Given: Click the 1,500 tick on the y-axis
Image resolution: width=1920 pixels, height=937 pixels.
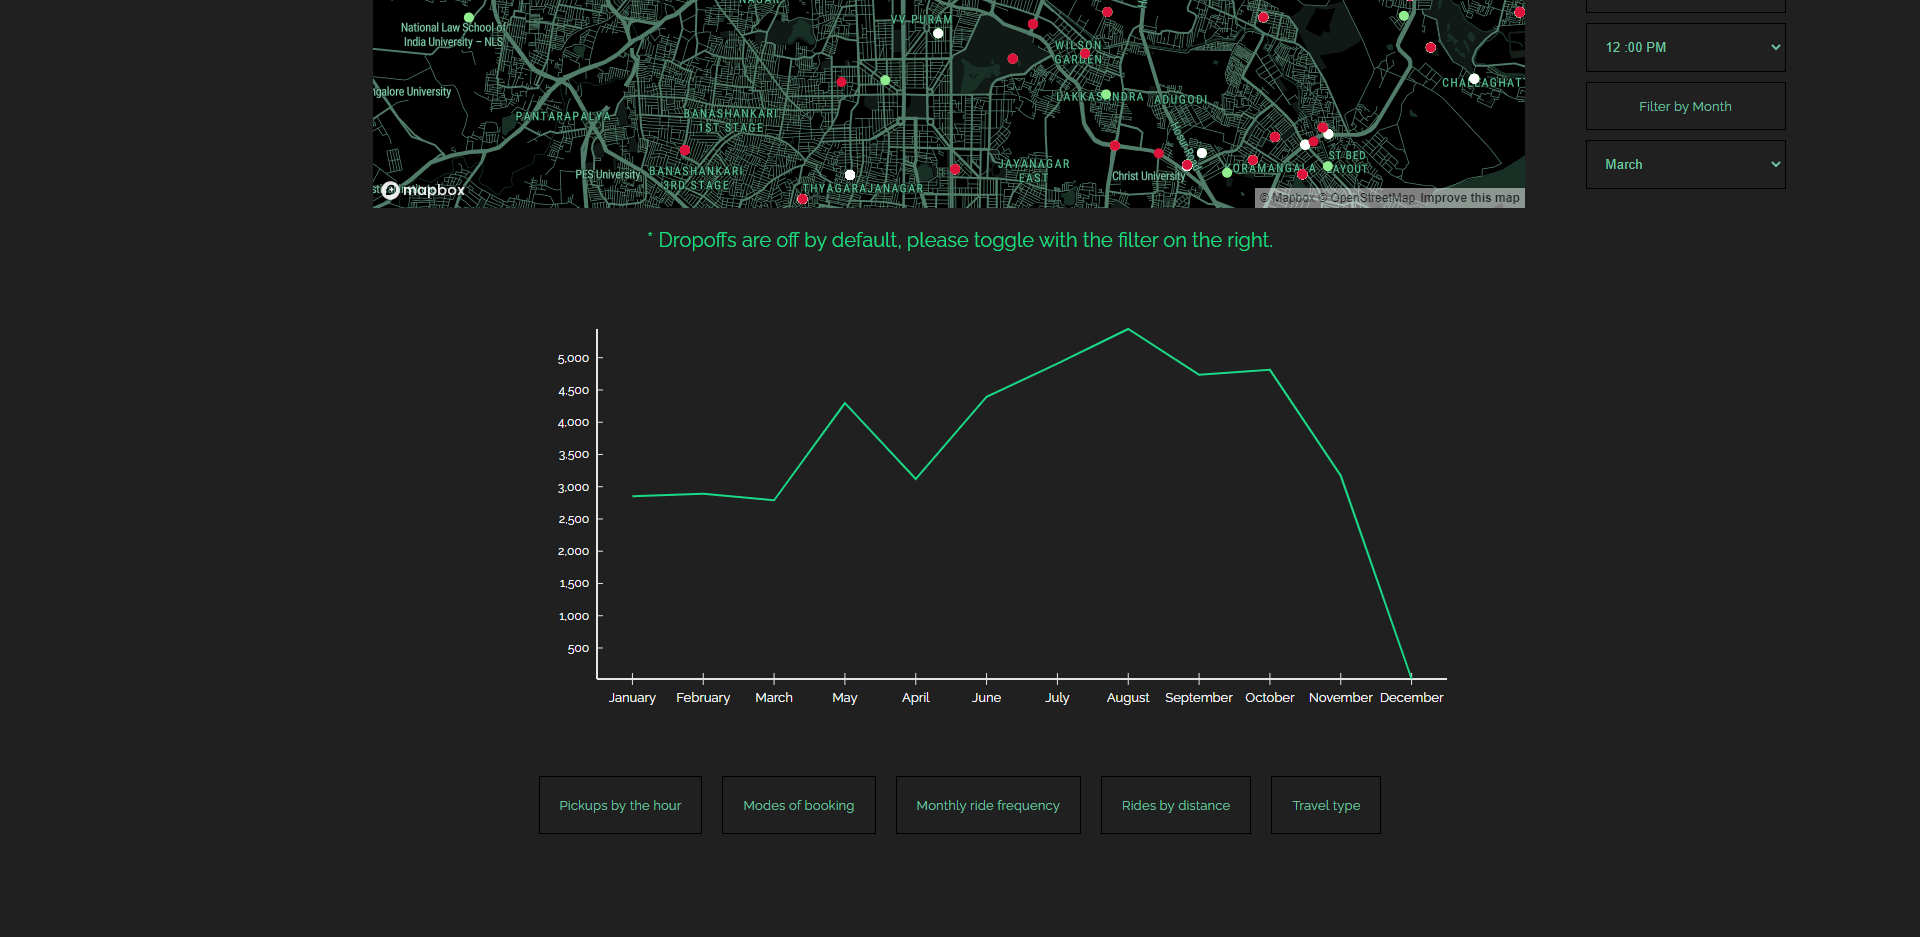Looking at the screenshot, I should point(574,584).
